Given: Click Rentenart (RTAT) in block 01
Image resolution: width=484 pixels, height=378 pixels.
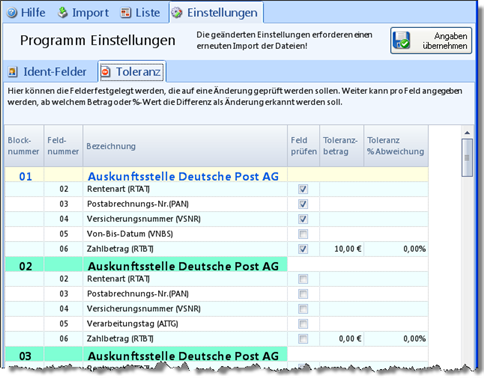Looking at the screenshot, I should (x=118, y=189).
